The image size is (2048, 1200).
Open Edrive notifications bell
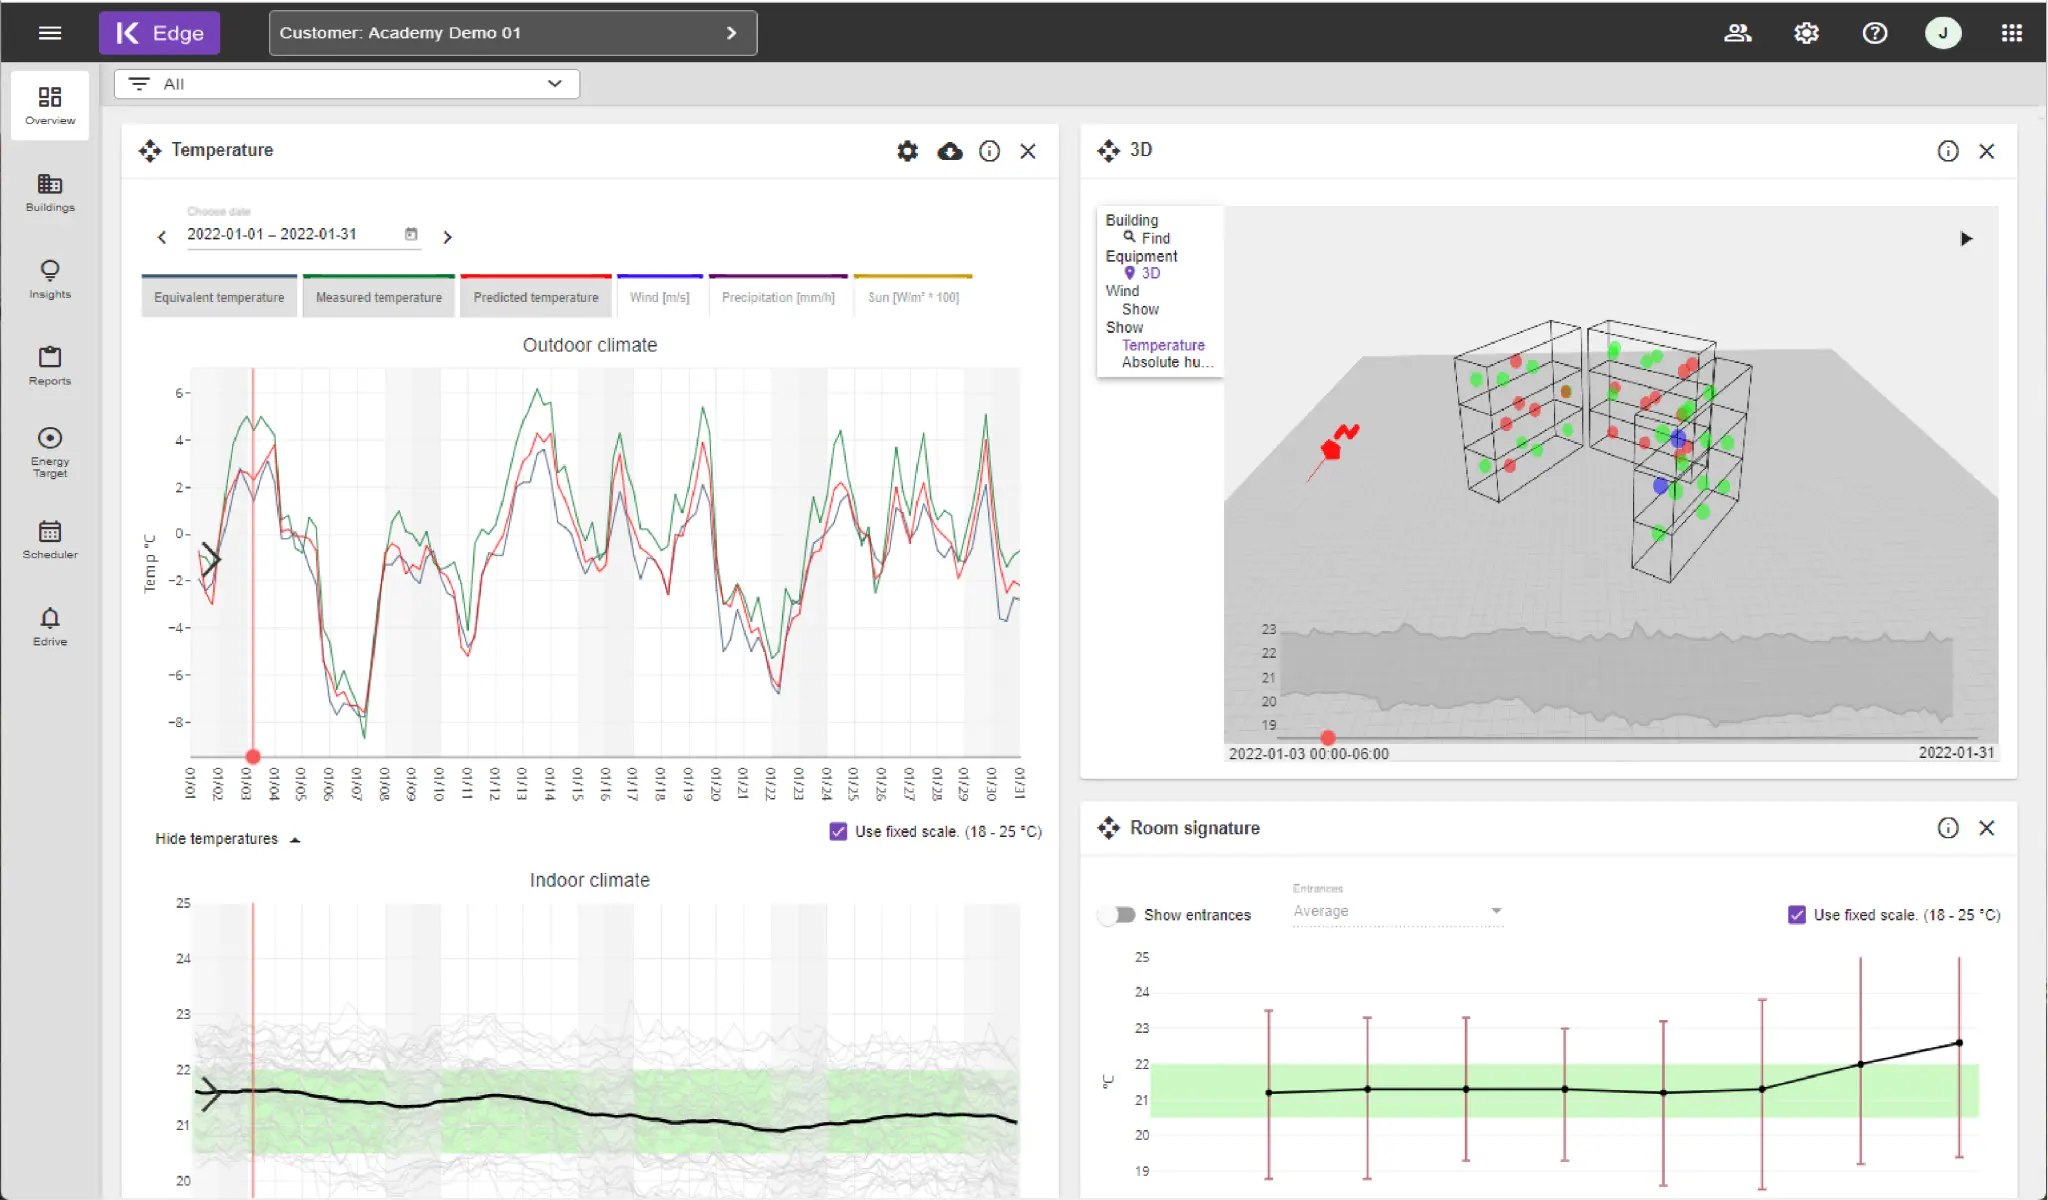(x=50, y=626)
